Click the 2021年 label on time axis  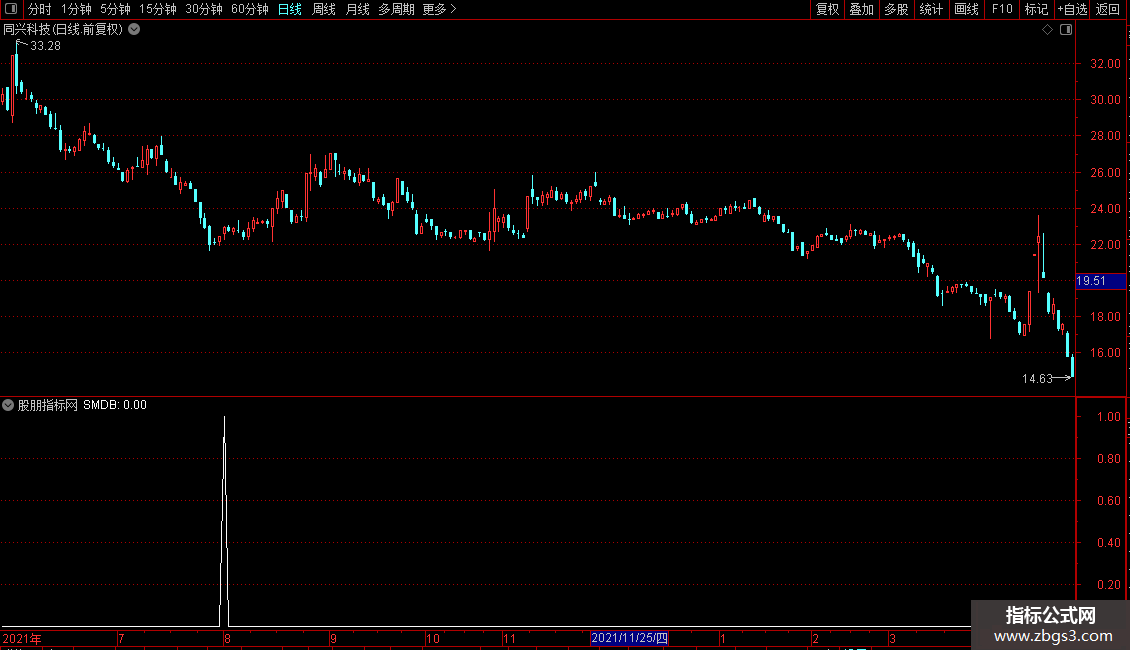click(x=22, y=638)
